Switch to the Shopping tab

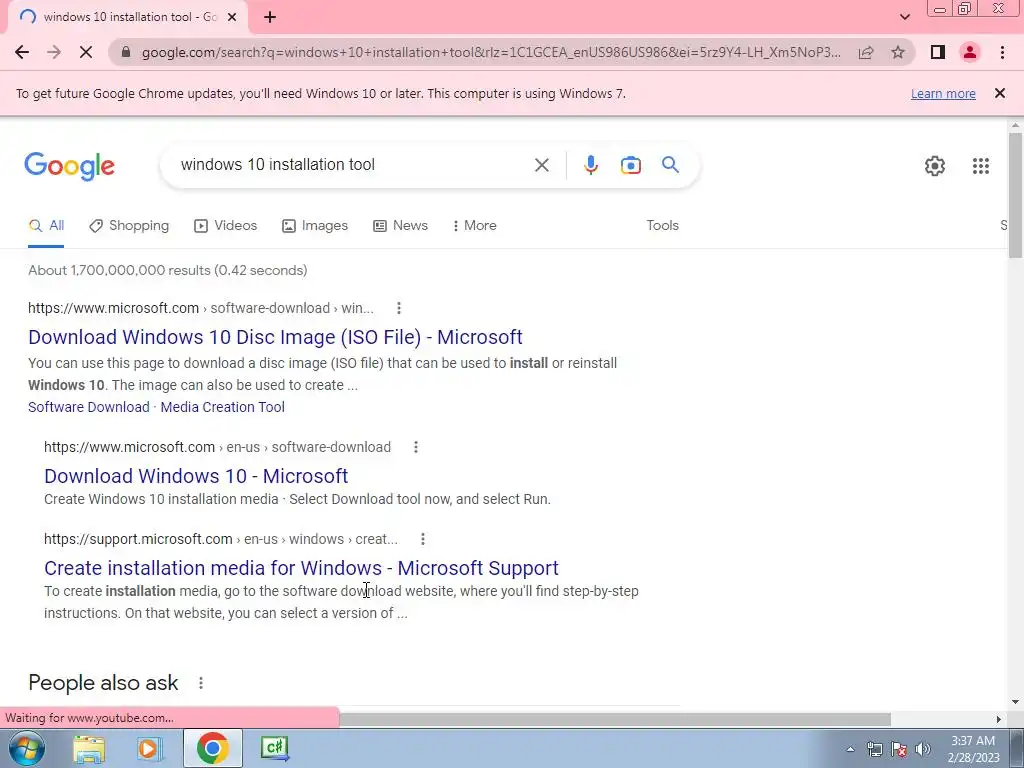[x=129, y=225]
